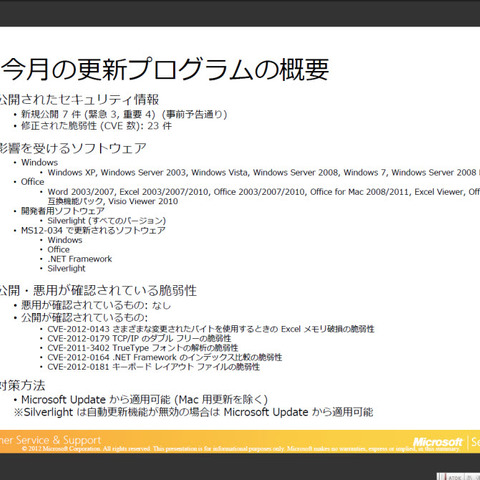Image resolution: width=480 pixels, height=480 pixels.
Task: Click the CVE-2012-0143 Excel メモリ破損 line
Action: tap(211, 329)
